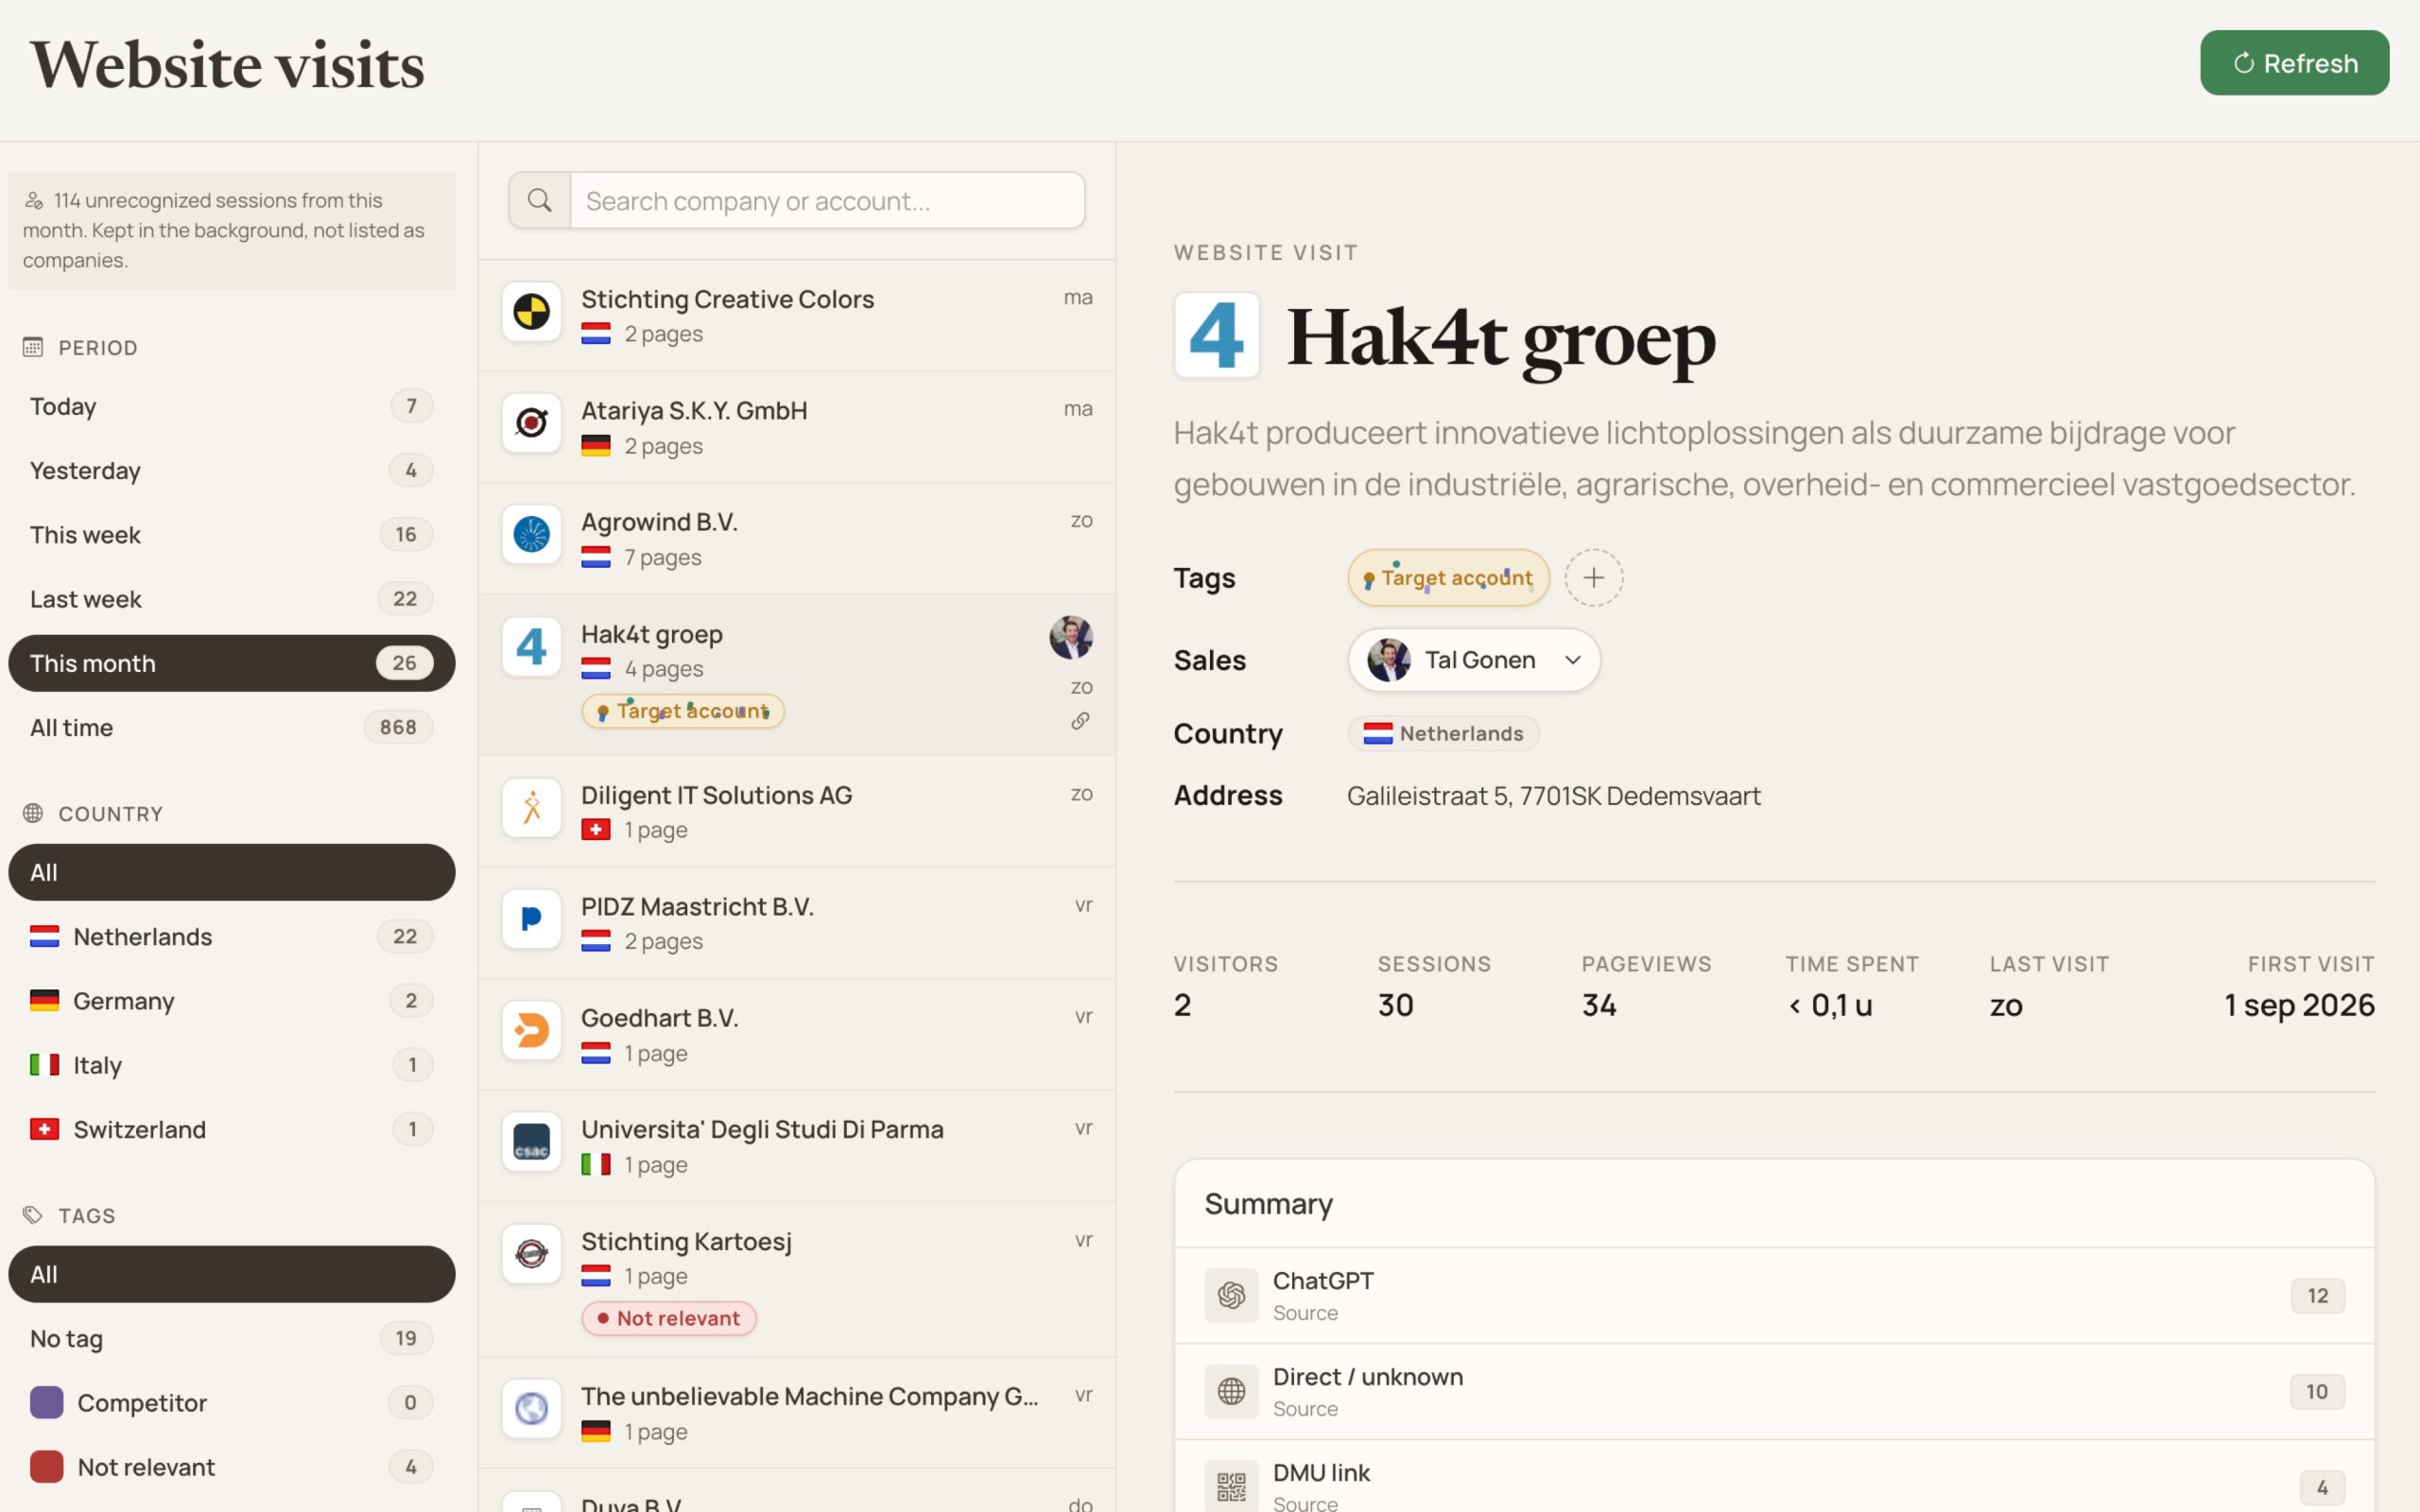2420x1512 pixels.
Task: Click the ChatGPT source icon
Action: tap(1231, 1295)
